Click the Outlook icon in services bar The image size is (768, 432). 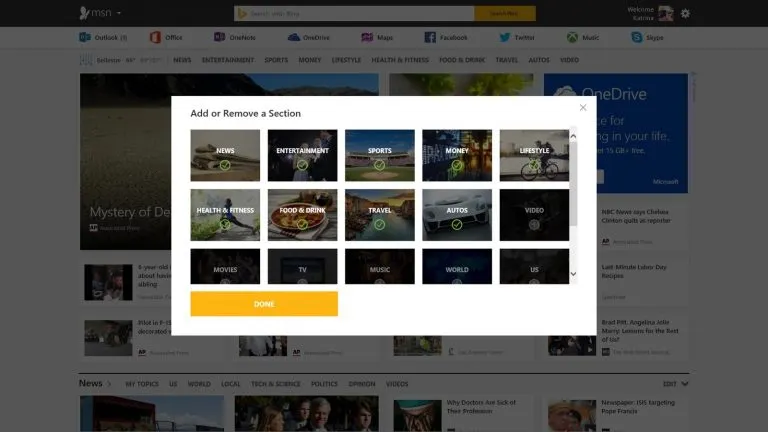pyautogui.click(x=85, y=37)
